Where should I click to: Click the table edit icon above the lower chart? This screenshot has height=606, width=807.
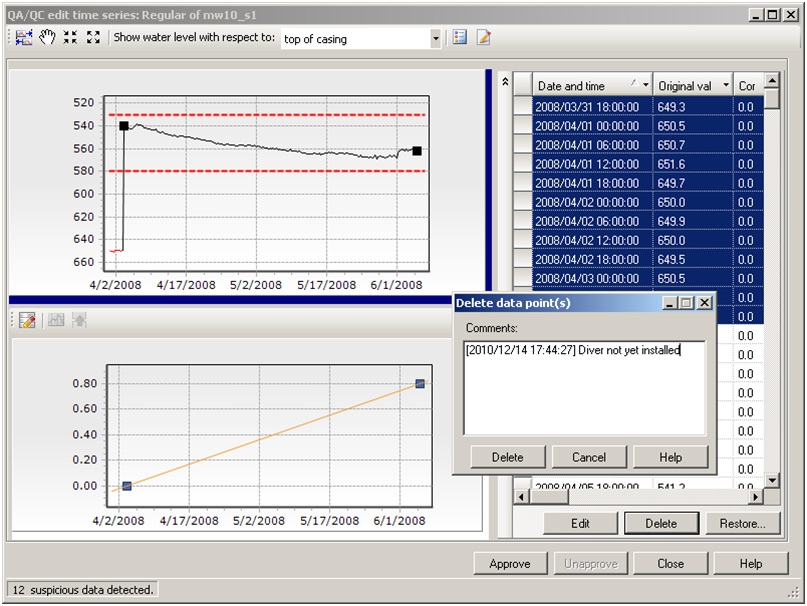pos(27,320)
